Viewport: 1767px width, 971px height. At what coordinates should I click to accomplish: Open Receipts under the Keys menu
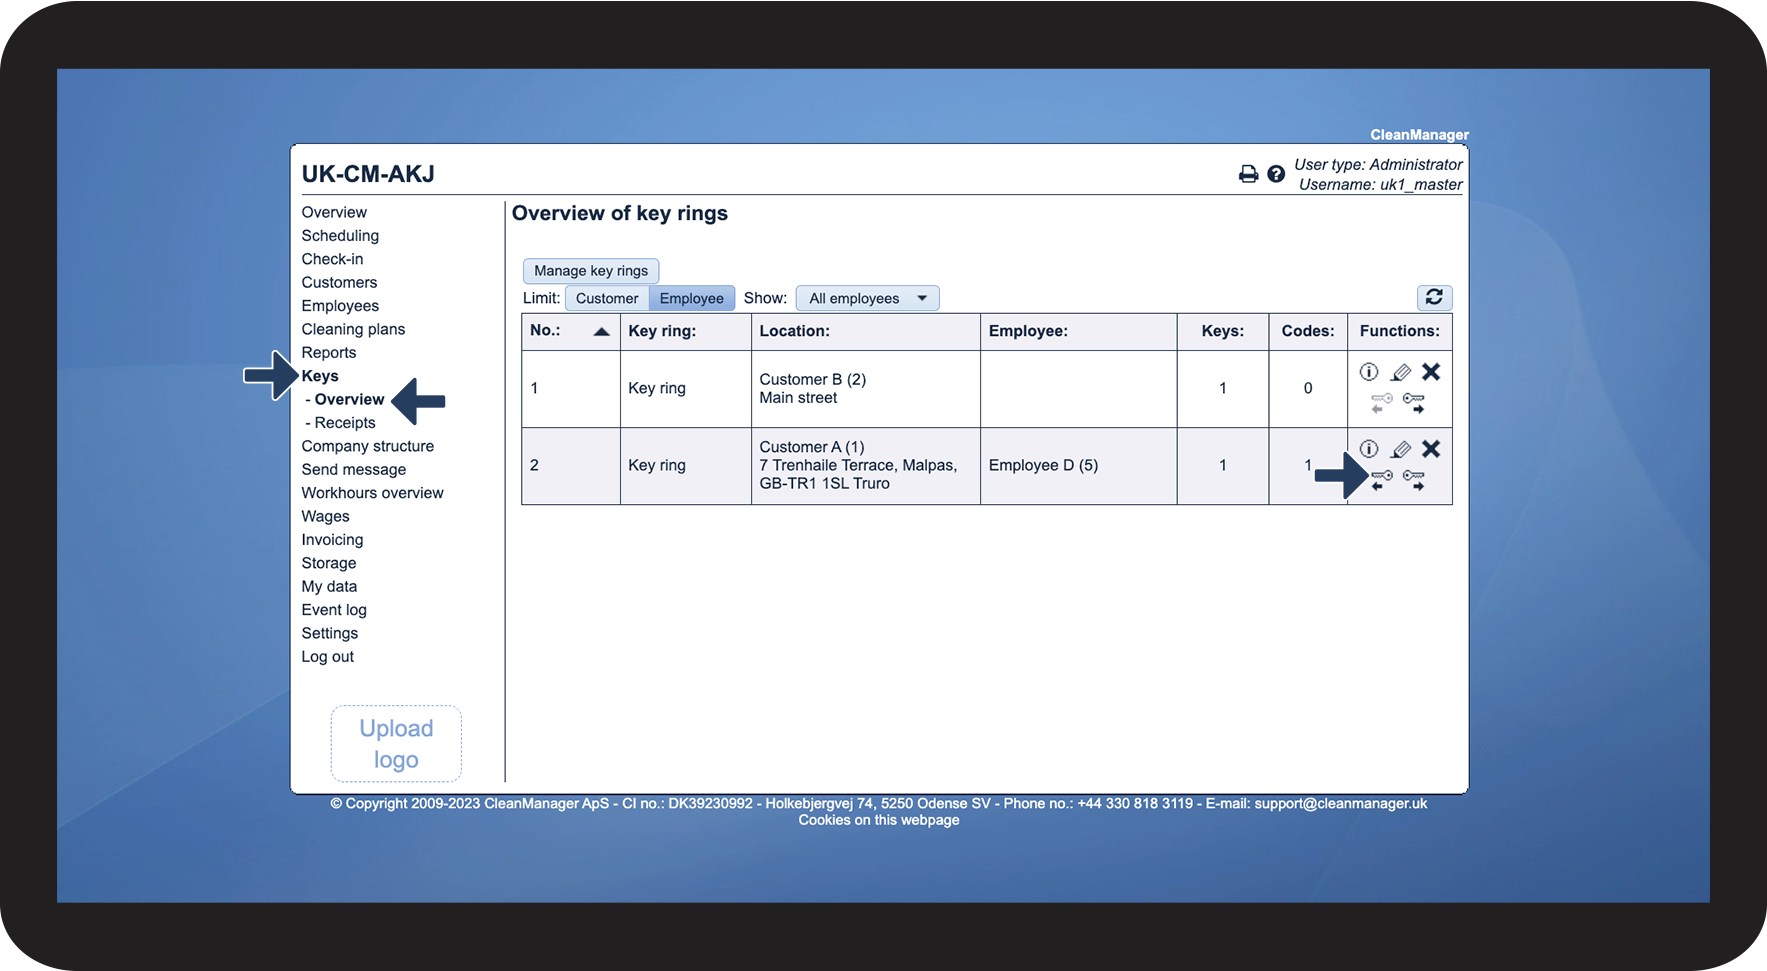click(340, 423)
